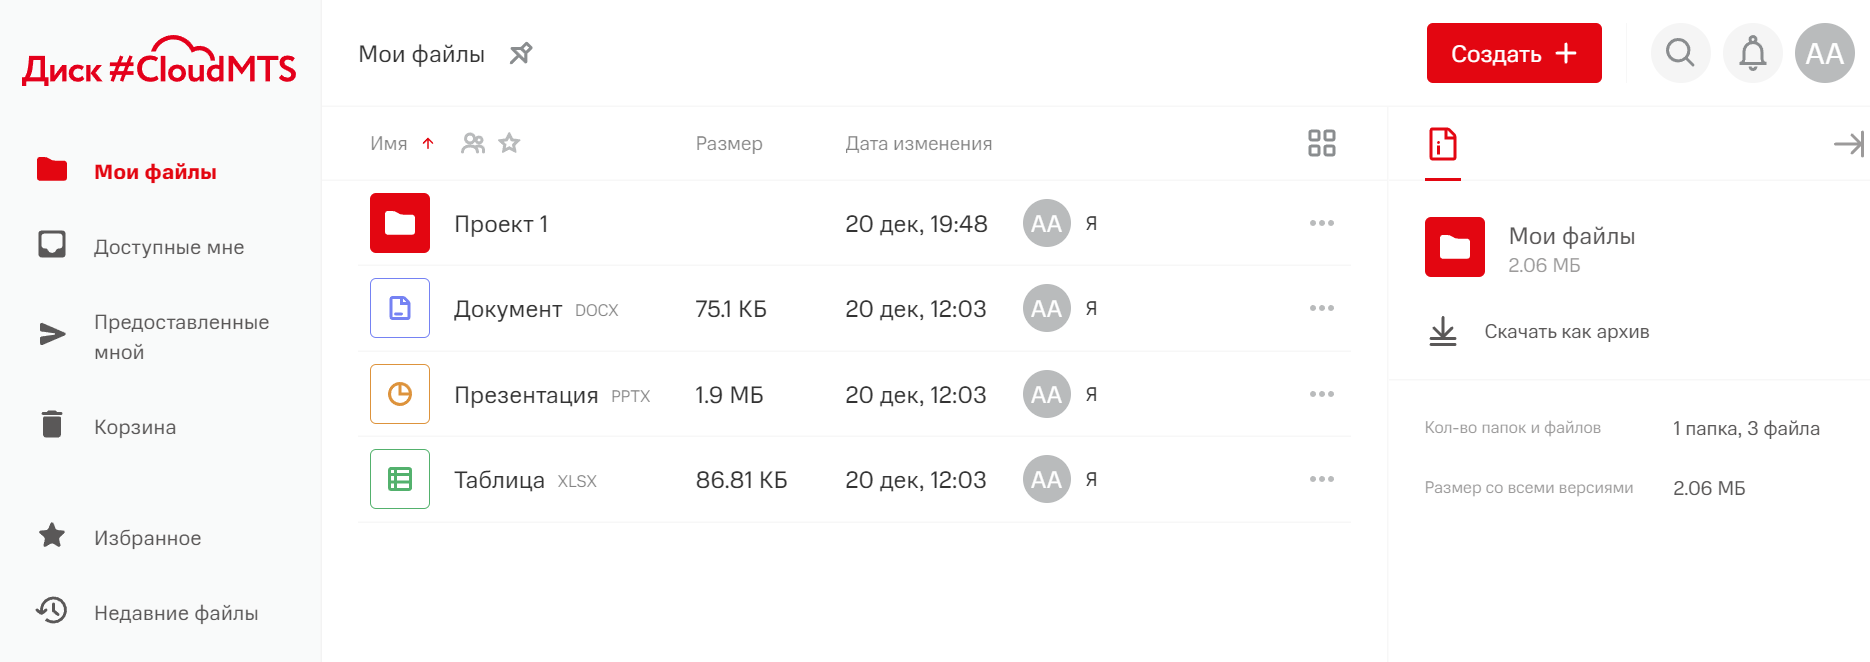Open Избранное section

click(147, 538)
